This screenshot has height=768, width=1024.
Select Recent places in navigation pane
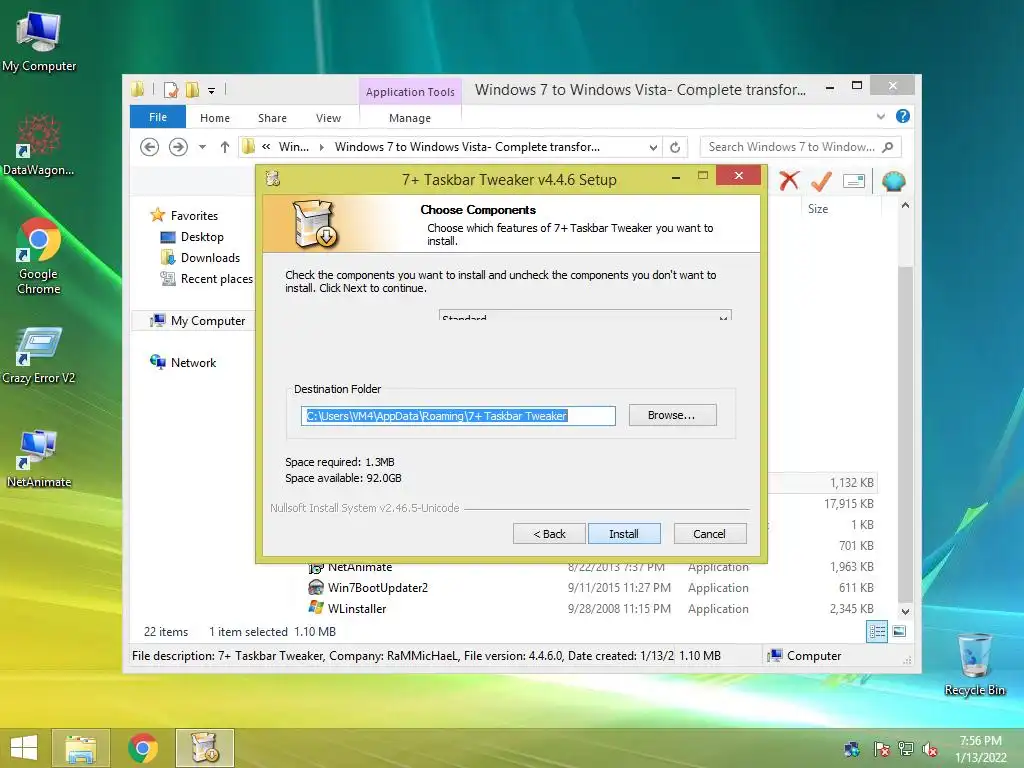[x=216, y=279]
